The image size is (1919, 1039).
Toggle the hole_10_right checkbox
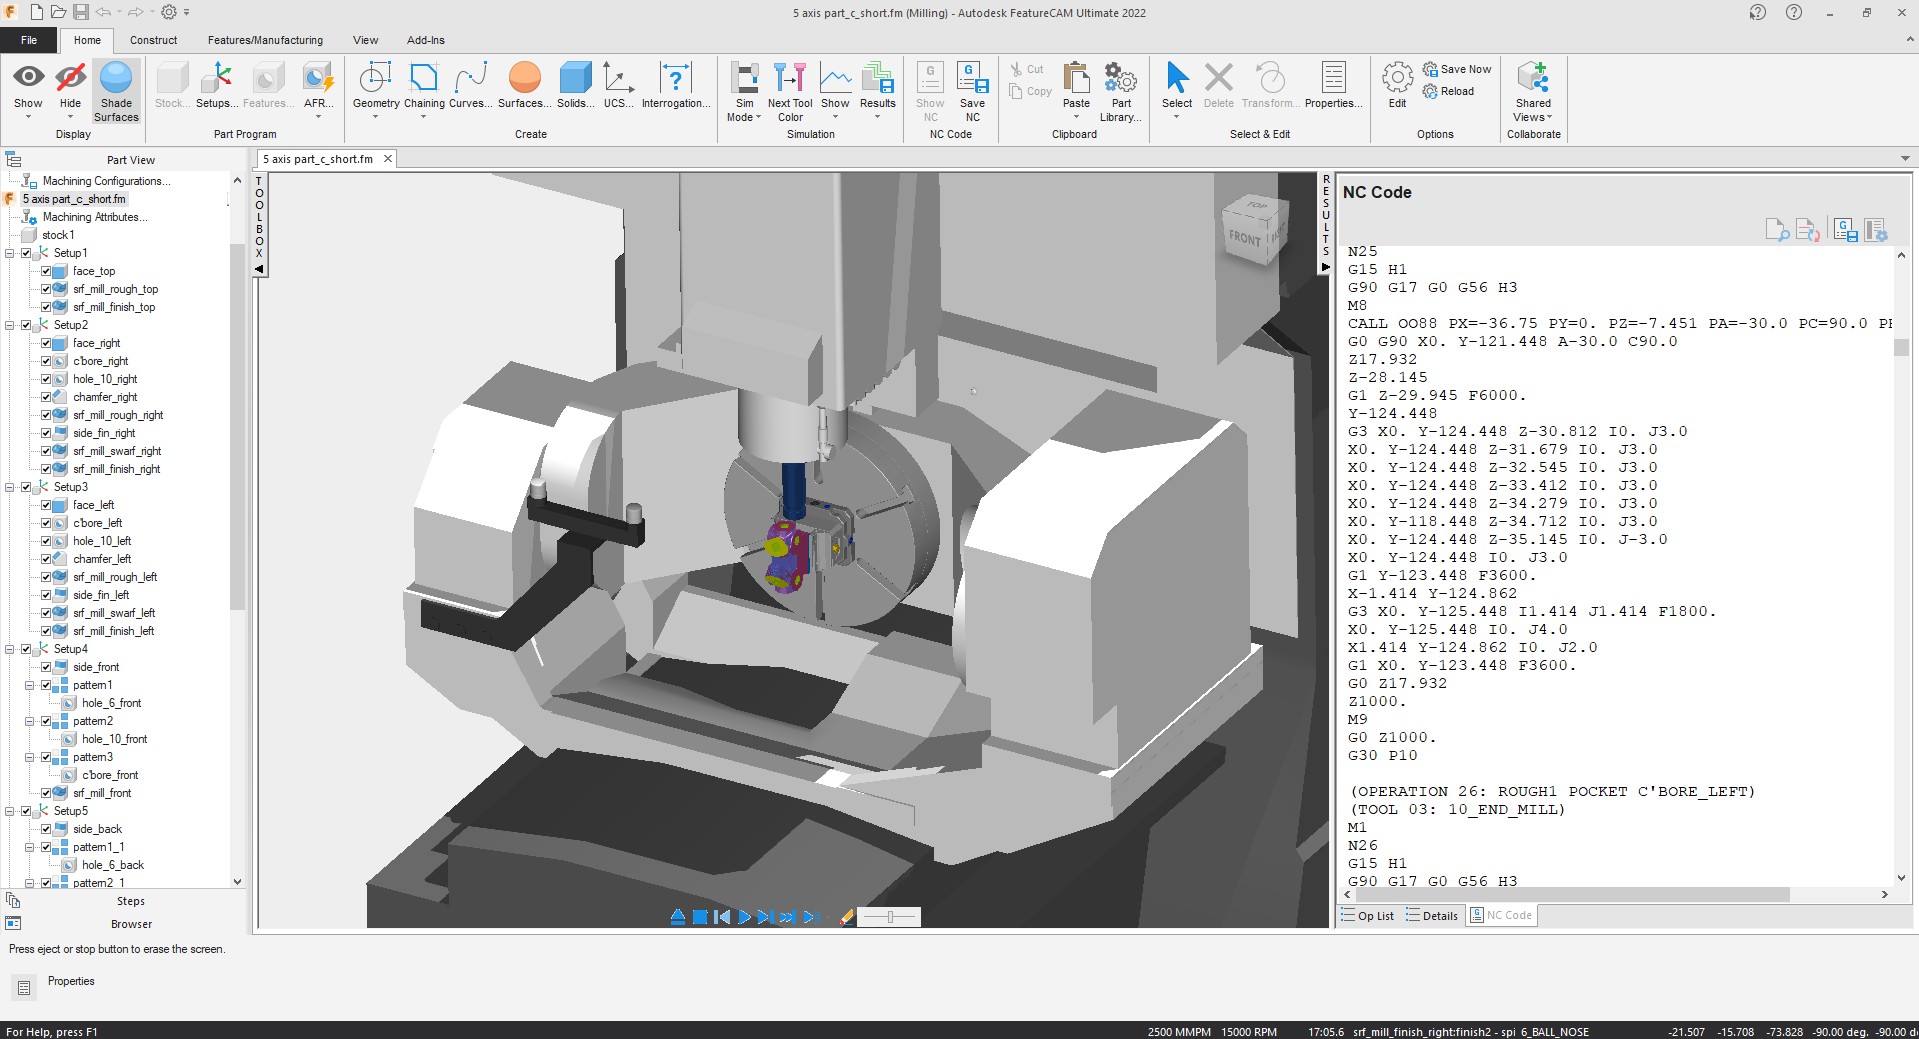[46, 379]
